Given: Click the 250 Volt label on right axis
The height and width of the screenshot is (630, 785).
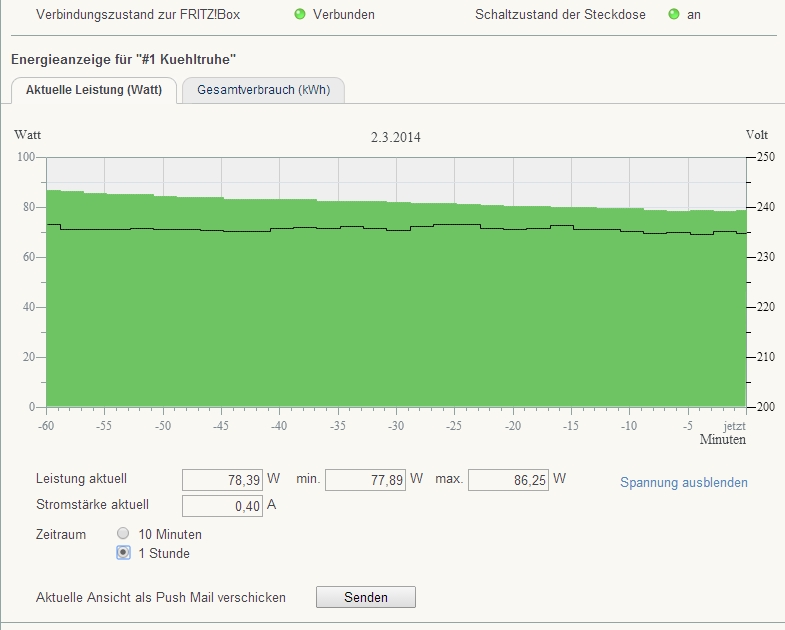Looking at the screenshot, I should tap(765, 158).
